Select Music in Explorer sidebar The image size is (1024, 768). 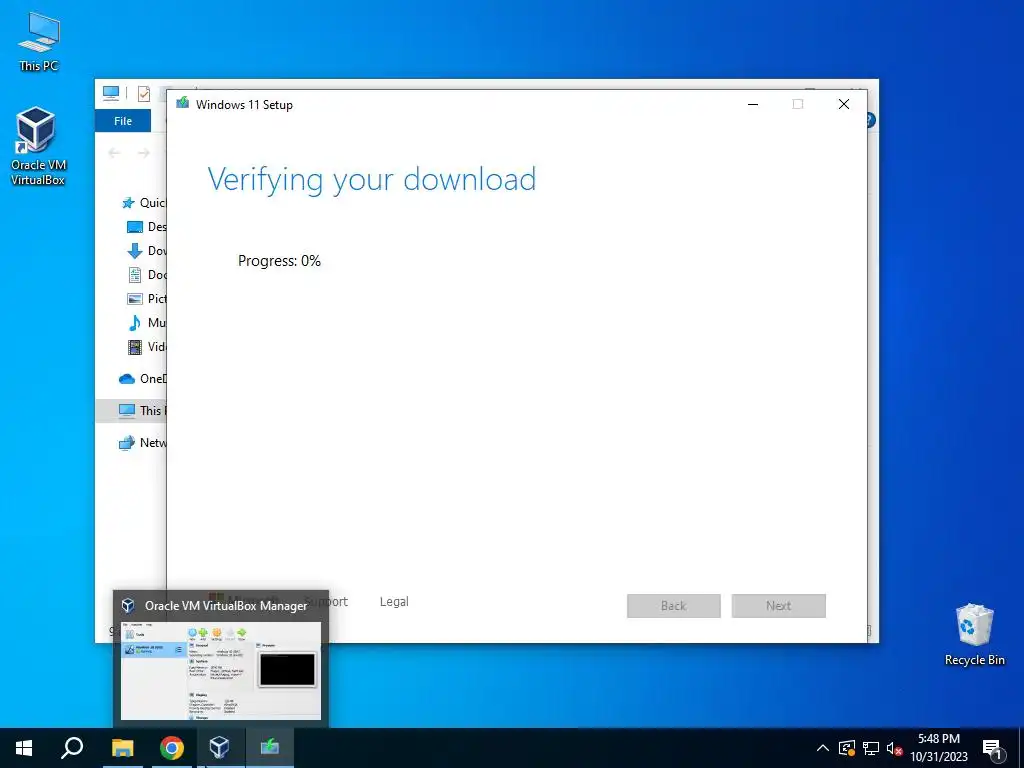[x=146, y=323]
